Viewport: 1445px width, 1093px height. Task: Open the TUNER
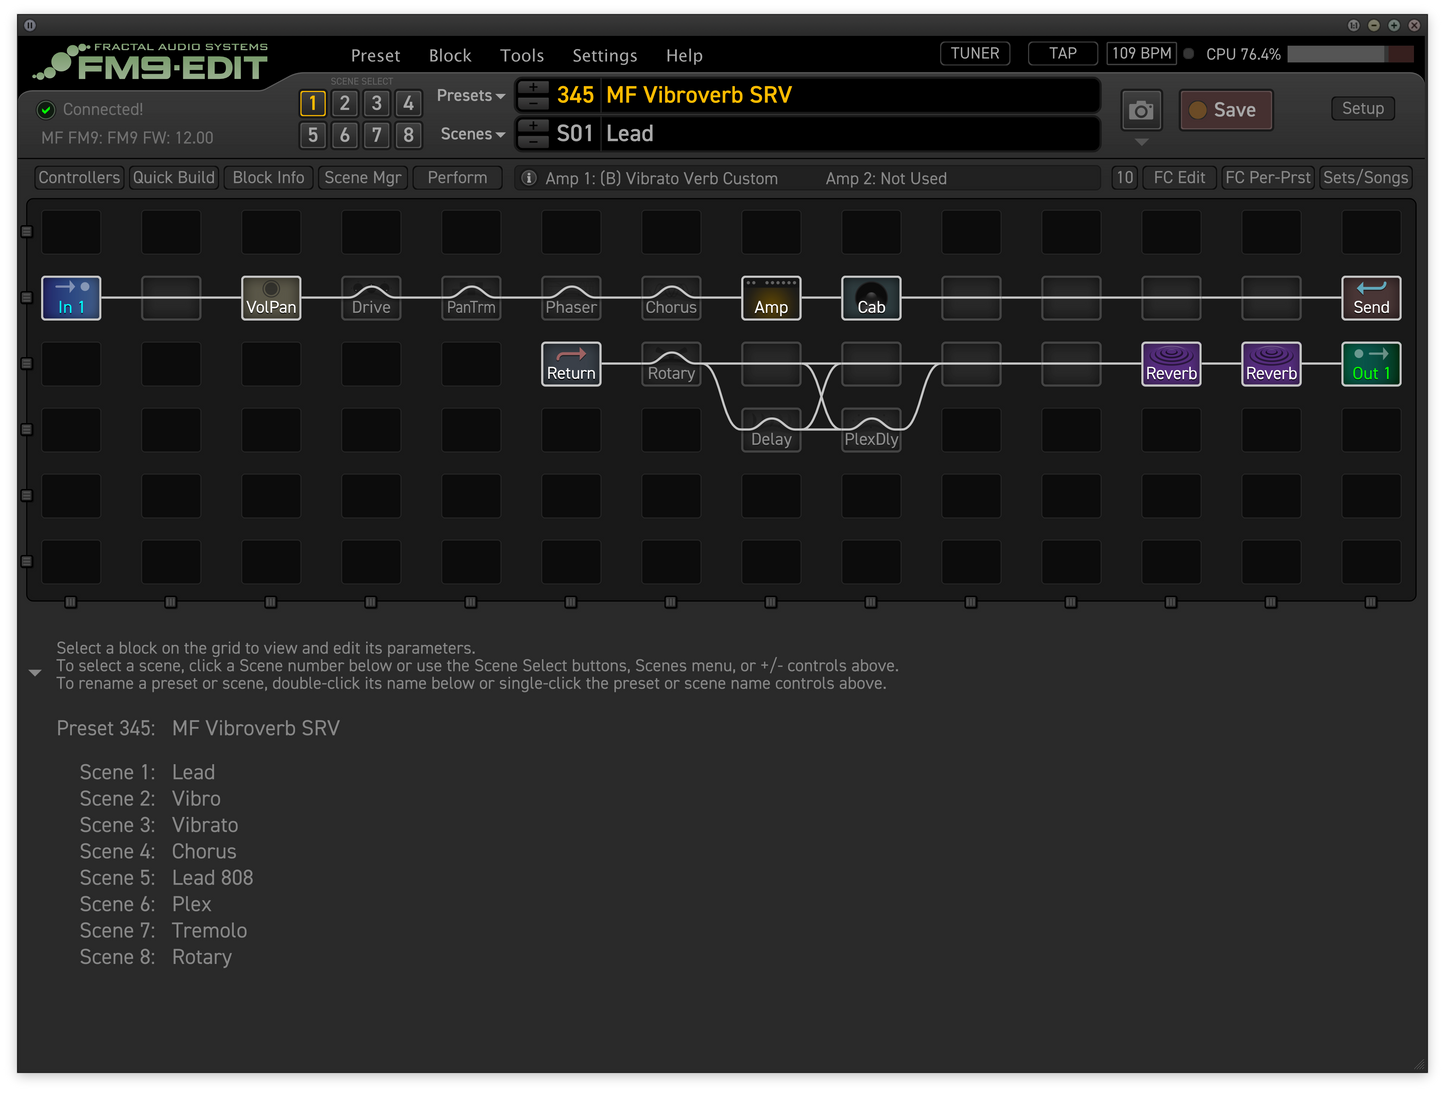click(975, 54)
